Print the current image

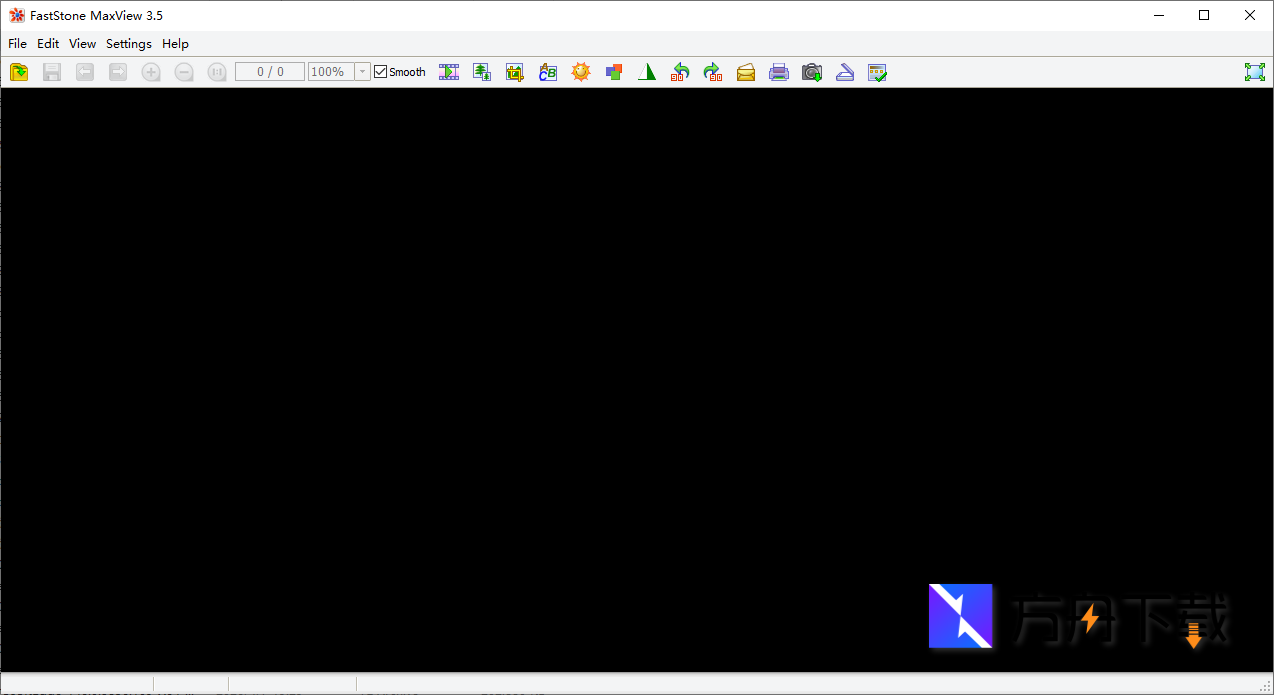(779, 71)
